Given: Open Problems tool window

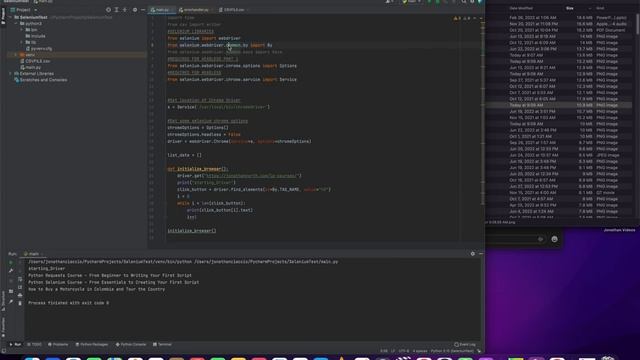Looking at the screenshot, I should (58, 344).
